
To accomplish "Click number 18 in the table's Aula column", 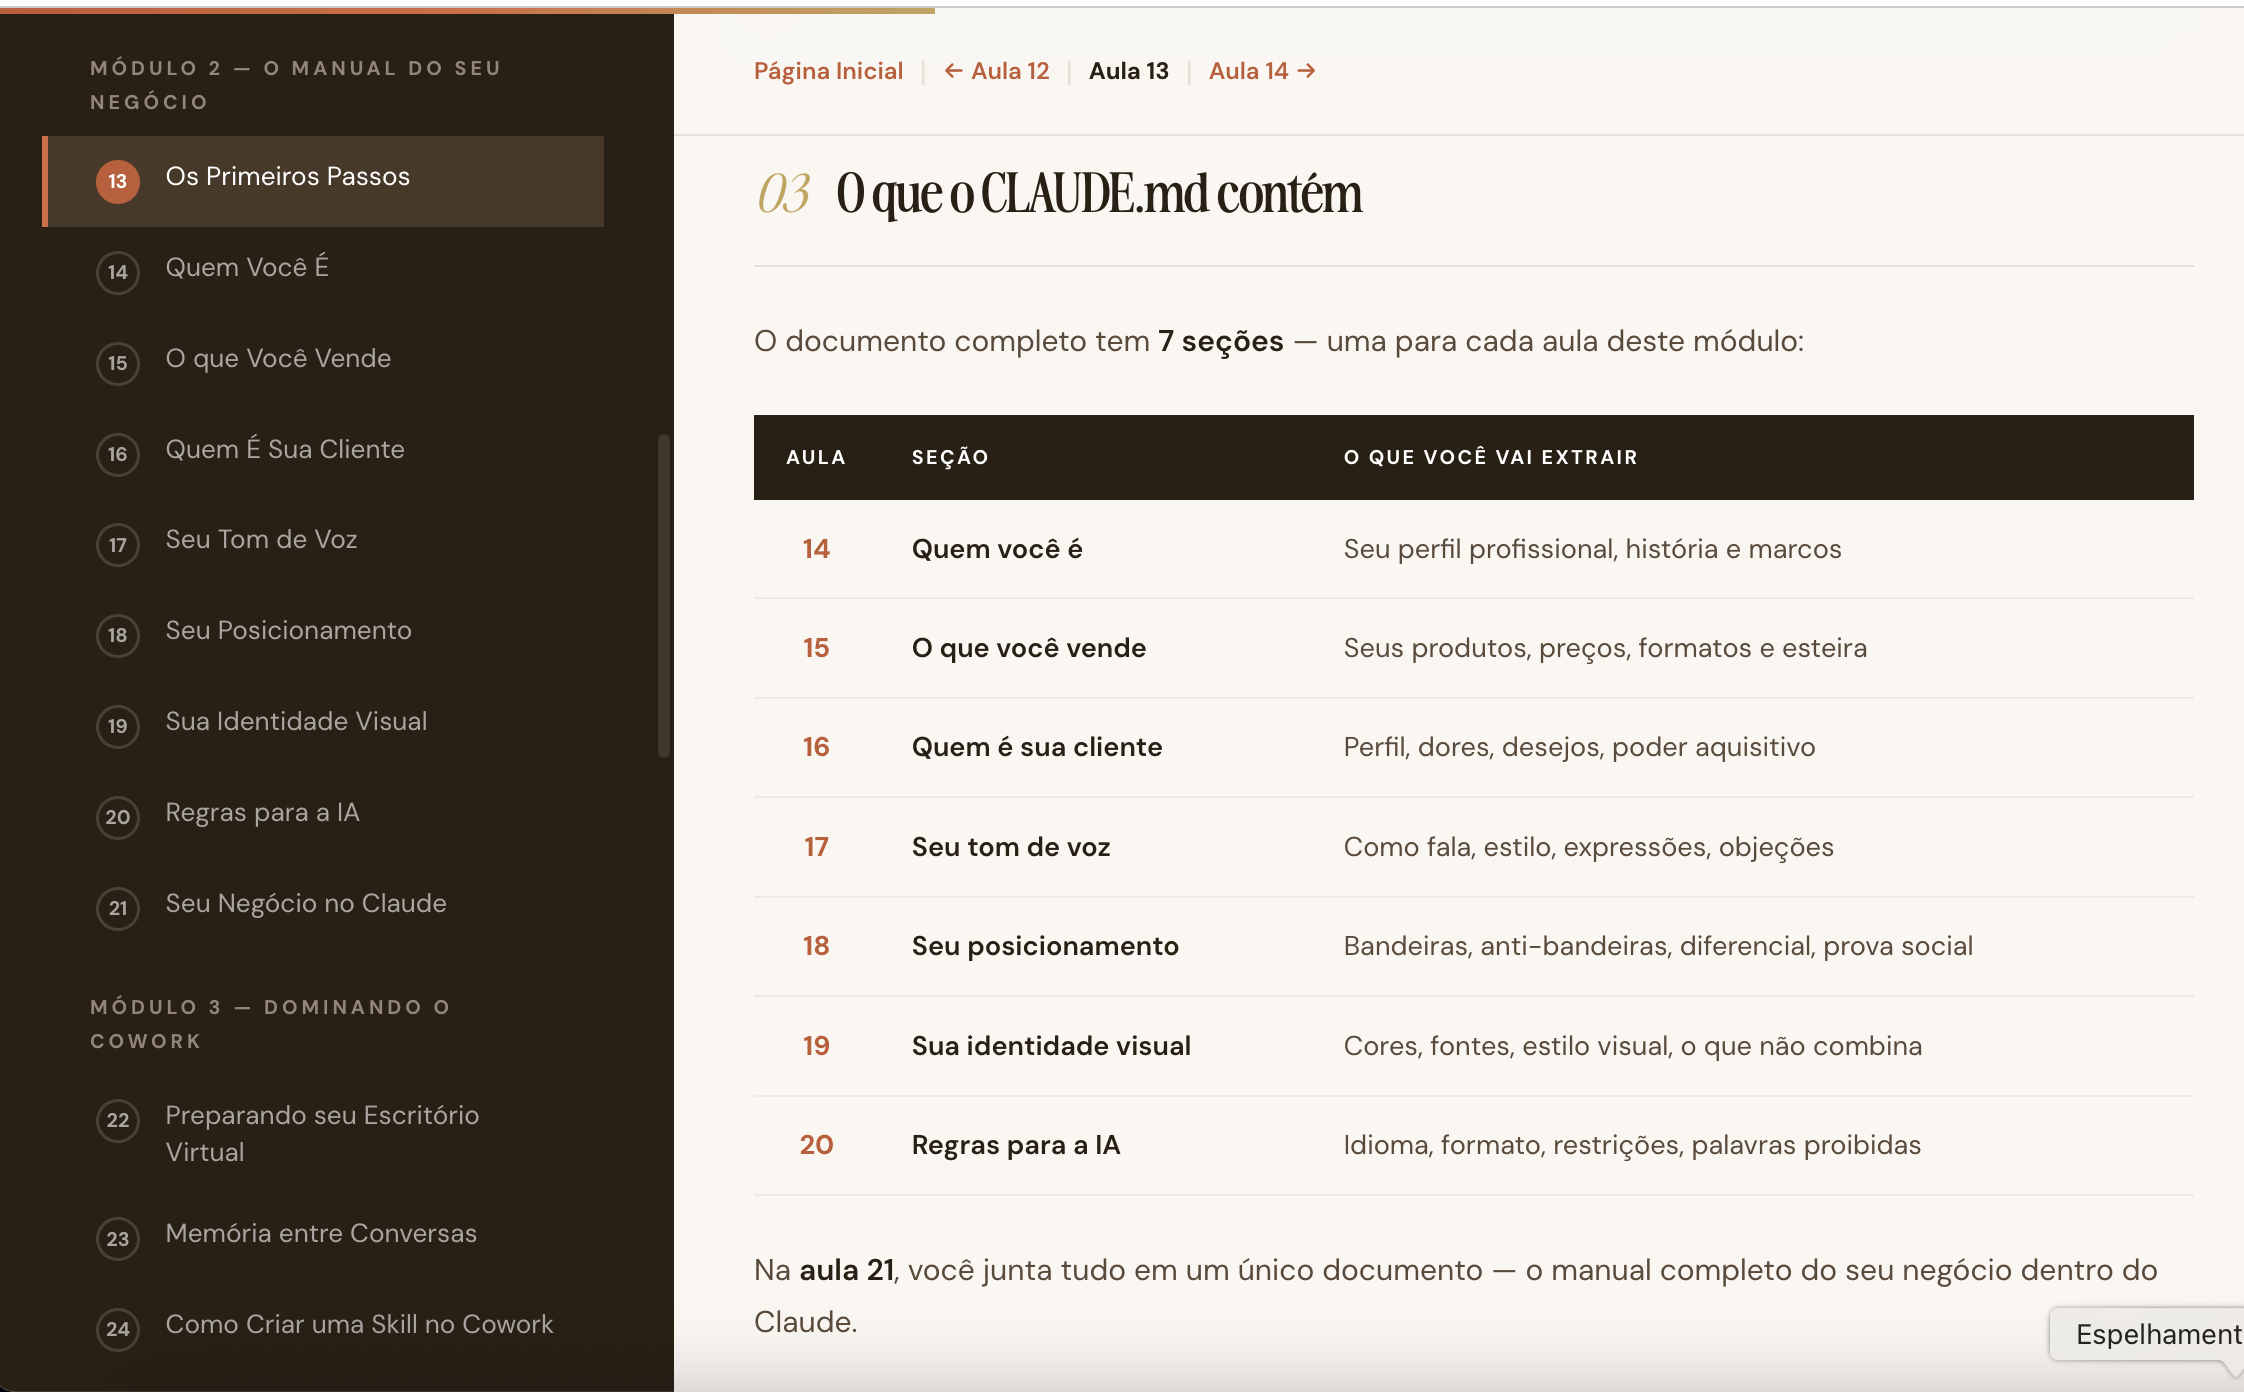I will [816, 946].
